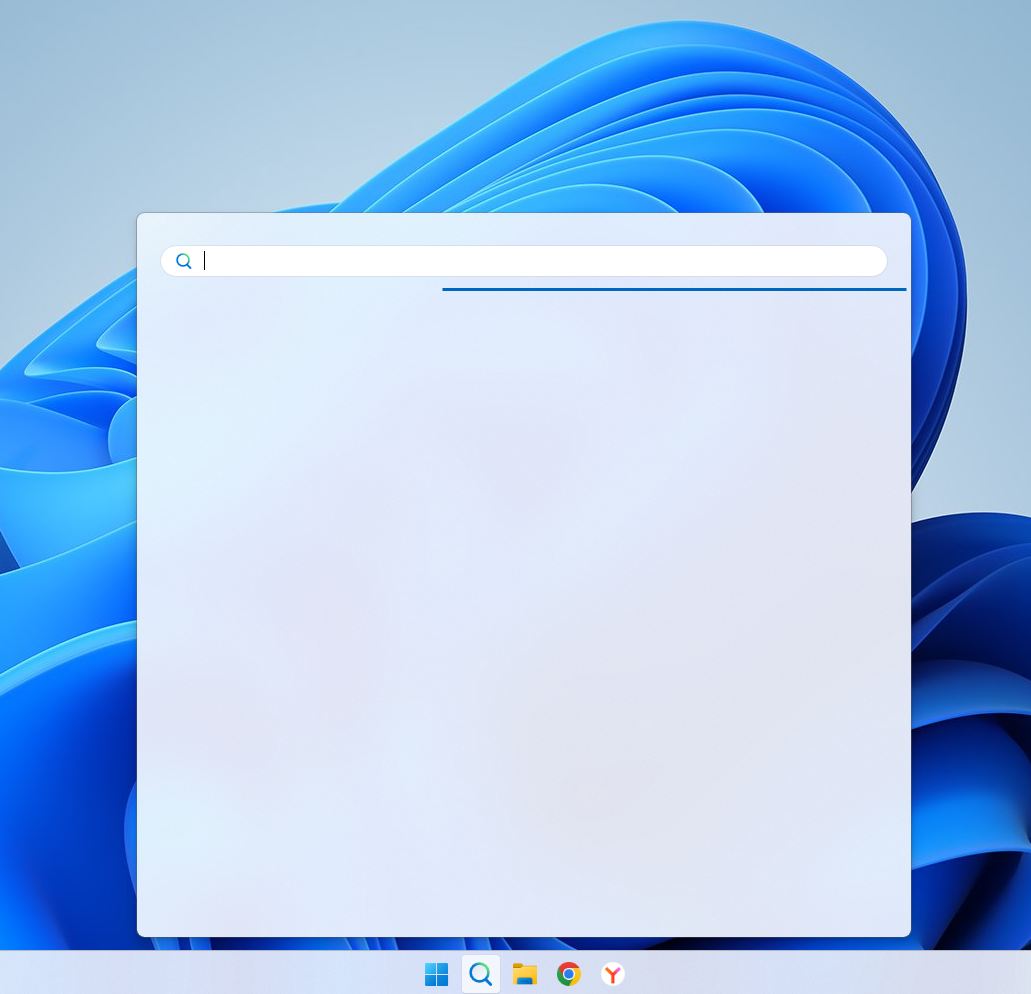Screen dimensions: 1031x994
Task: Open Google Chrome from the taskbar
Action: coord(569,974)
